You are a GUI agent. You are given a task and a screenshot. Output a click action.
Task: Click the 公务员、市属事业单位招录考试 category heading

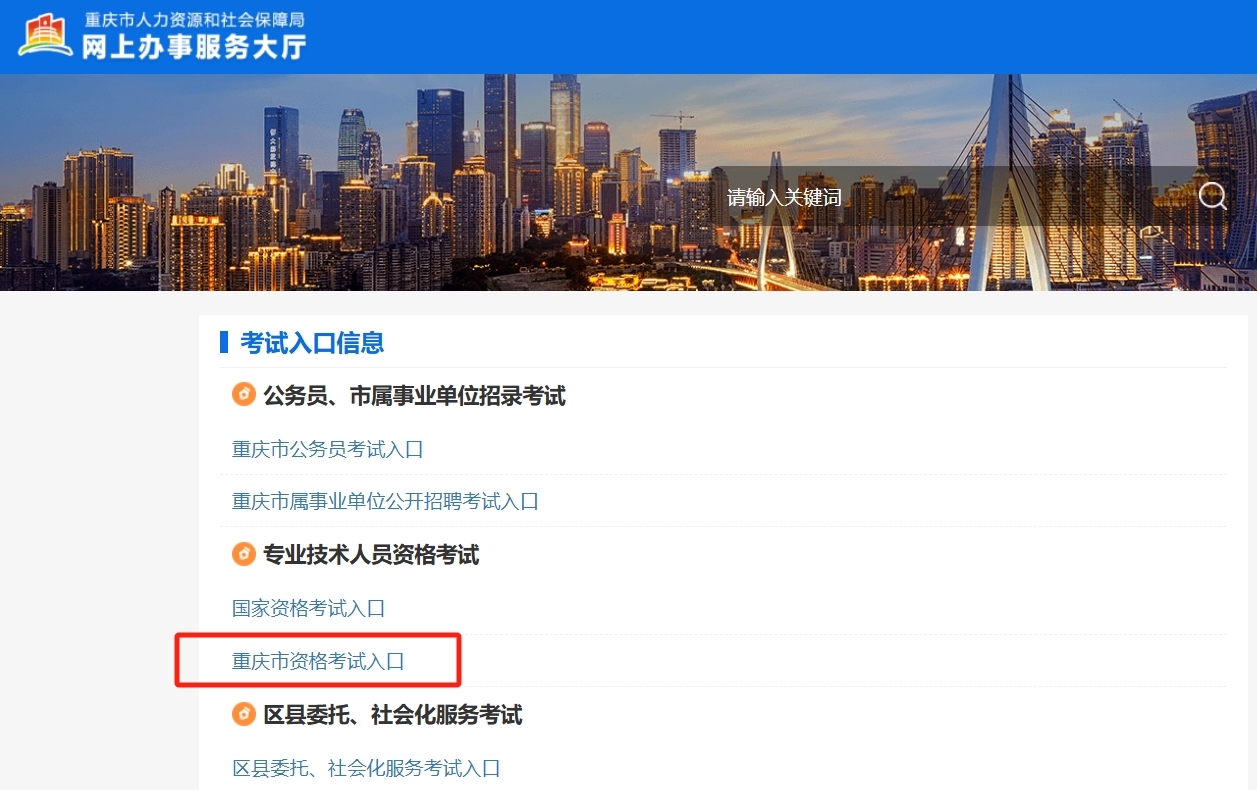(414, 396)
